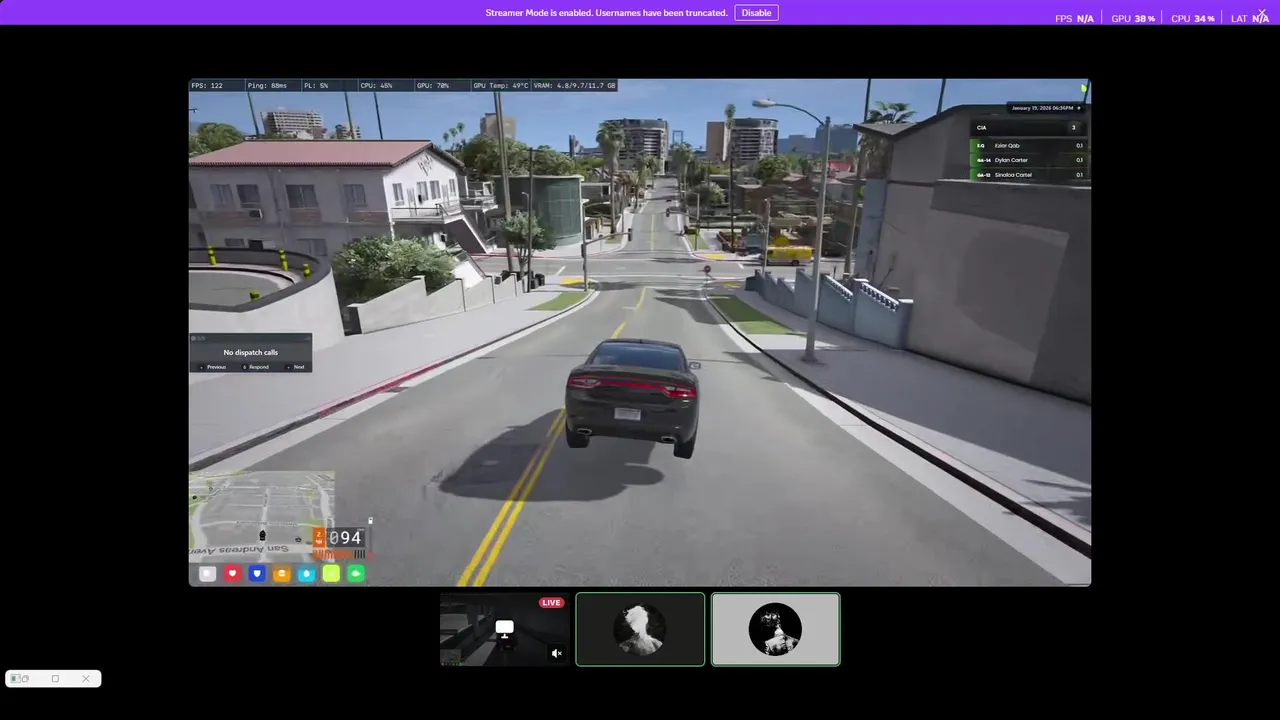This screenshot has height=720, width=1280.
Task: Click the LIVE badge on stream thumbnail
Action: 551,603
